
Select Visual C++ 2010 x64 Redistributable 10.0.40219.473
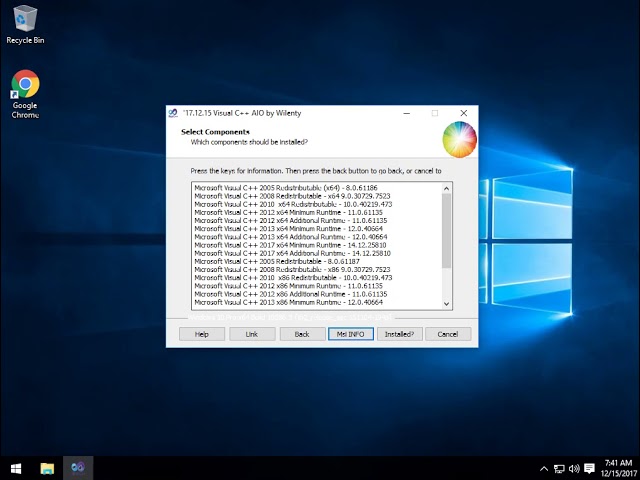[293, 204]
